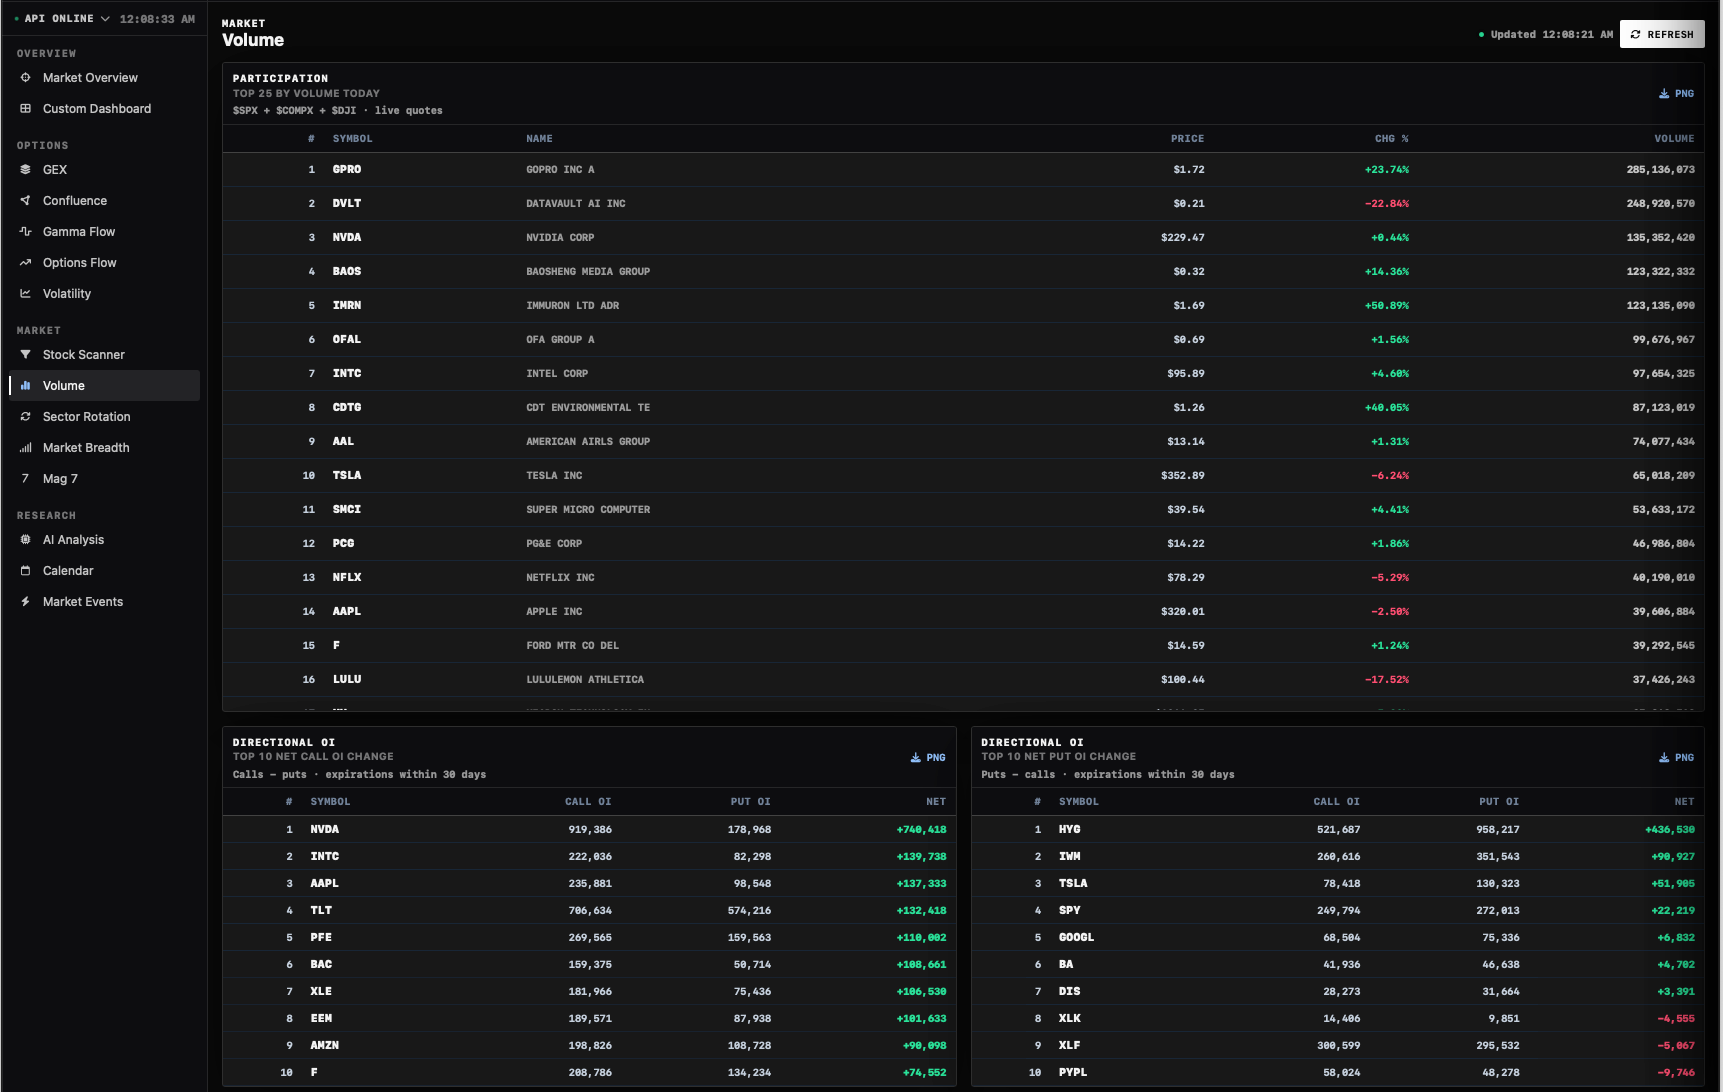Viewport: 1723px width, 1092px height.
Task: Click the Options Flow trend icon
Action: 26,262
